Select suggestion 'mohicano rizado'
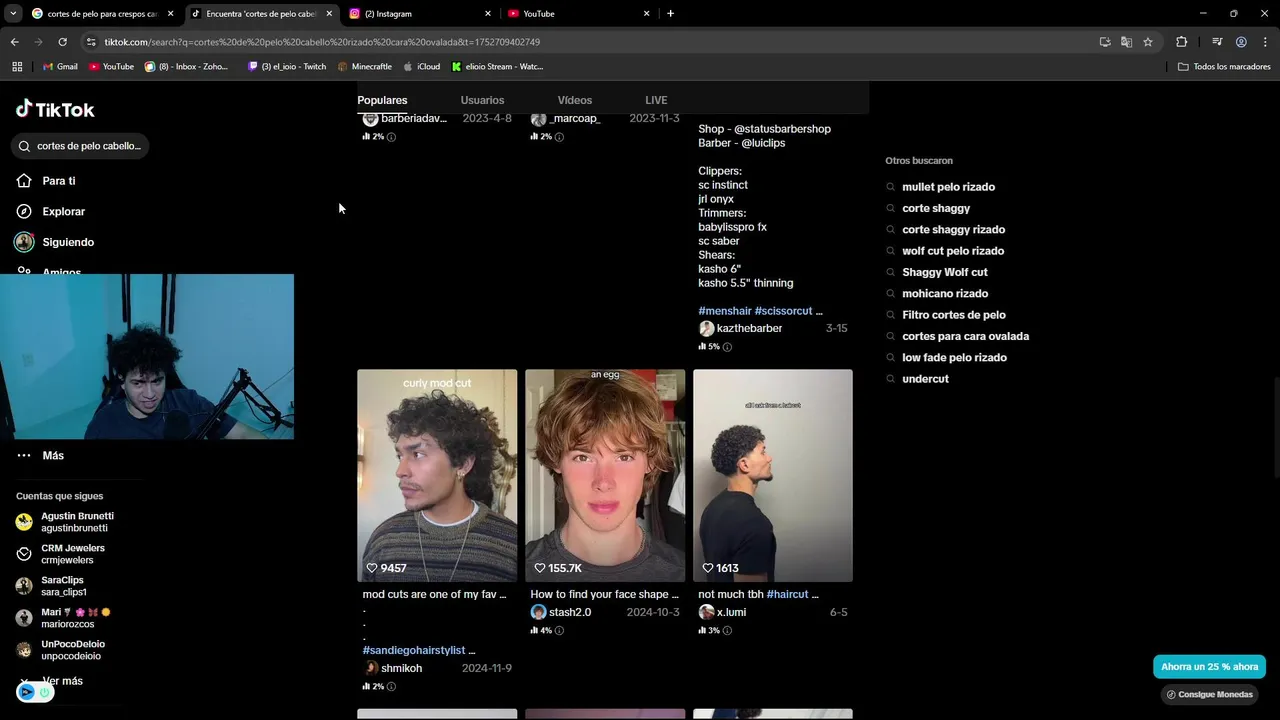 pyautogui.click(x=945, y=294)
